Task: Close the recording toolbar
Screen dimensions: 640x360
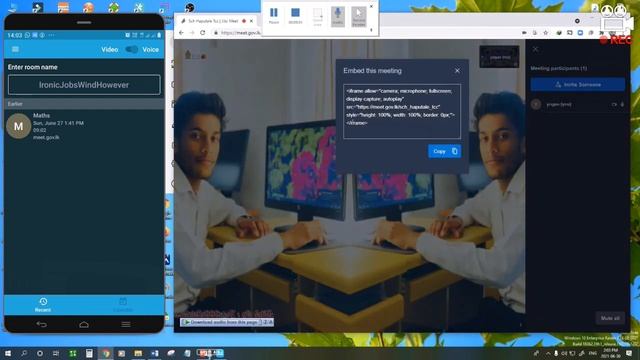Action: pos(371,6)
